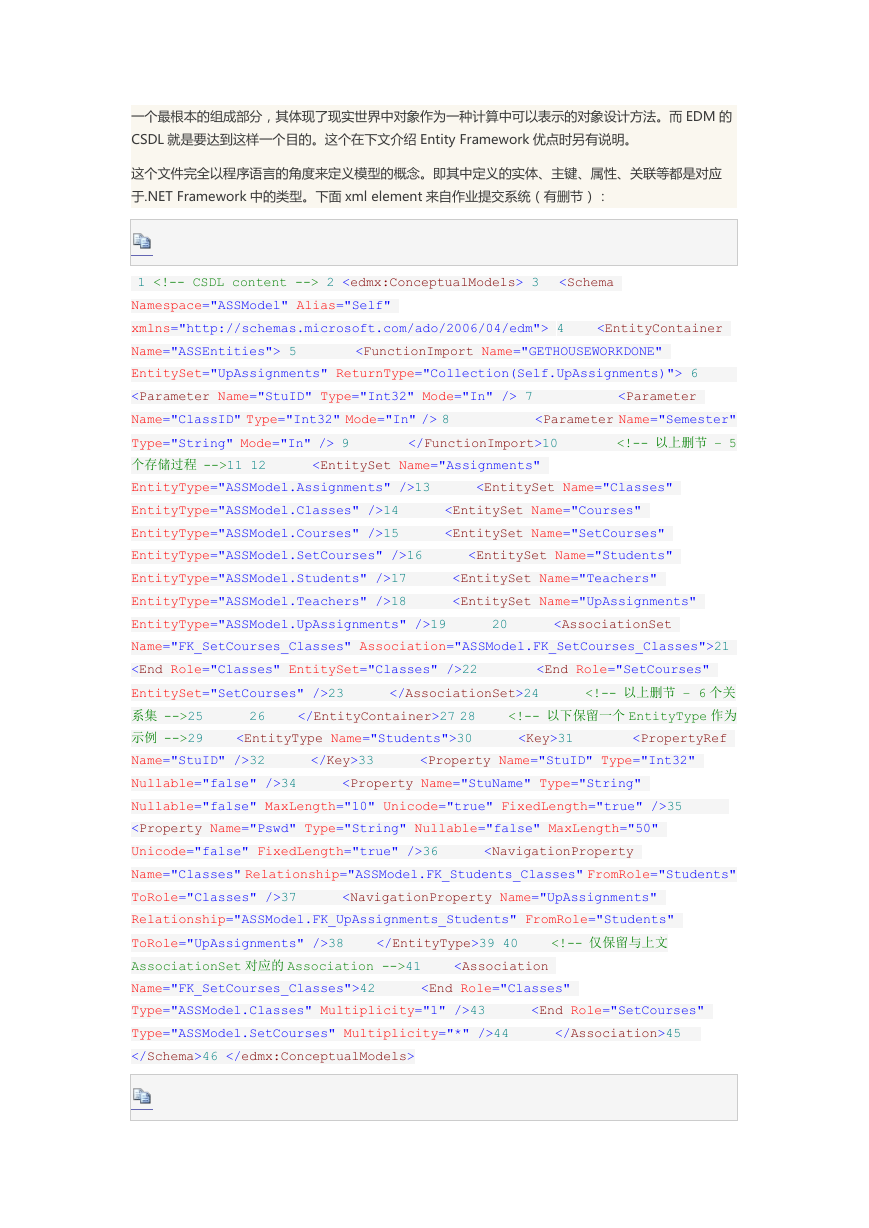Click the closing tag '</FunctionImport>'

(x=473, y=443)
